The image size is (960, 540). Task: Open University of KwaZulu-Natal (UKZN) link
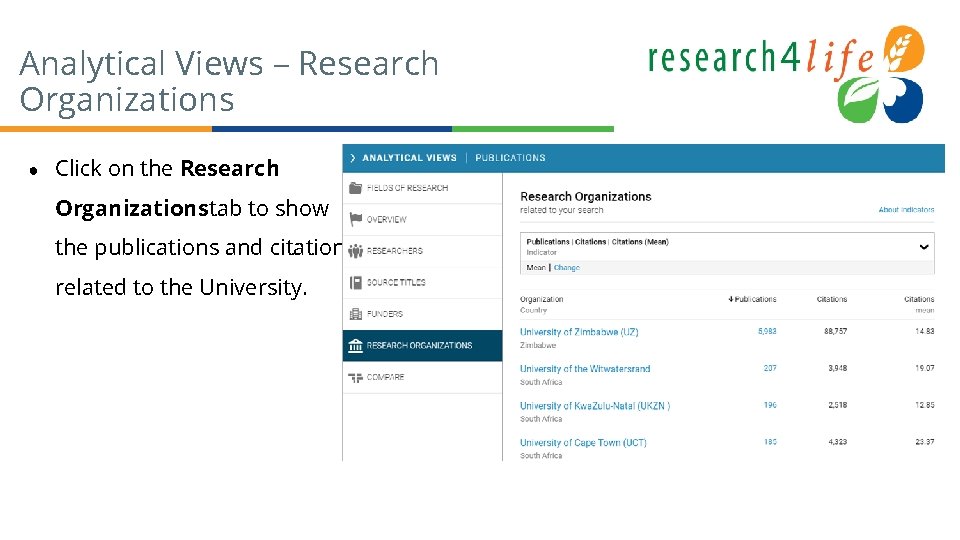(x=594, y=405)
